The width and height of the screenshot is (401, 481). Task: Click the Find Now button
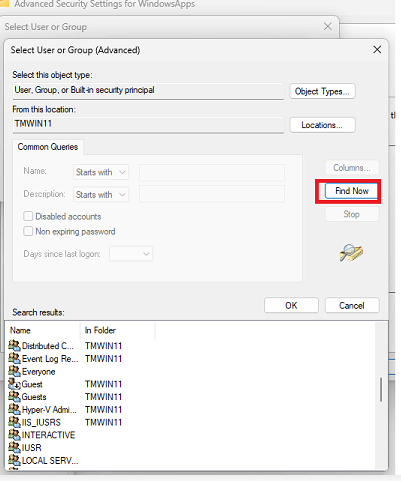[x=351, y=191]
